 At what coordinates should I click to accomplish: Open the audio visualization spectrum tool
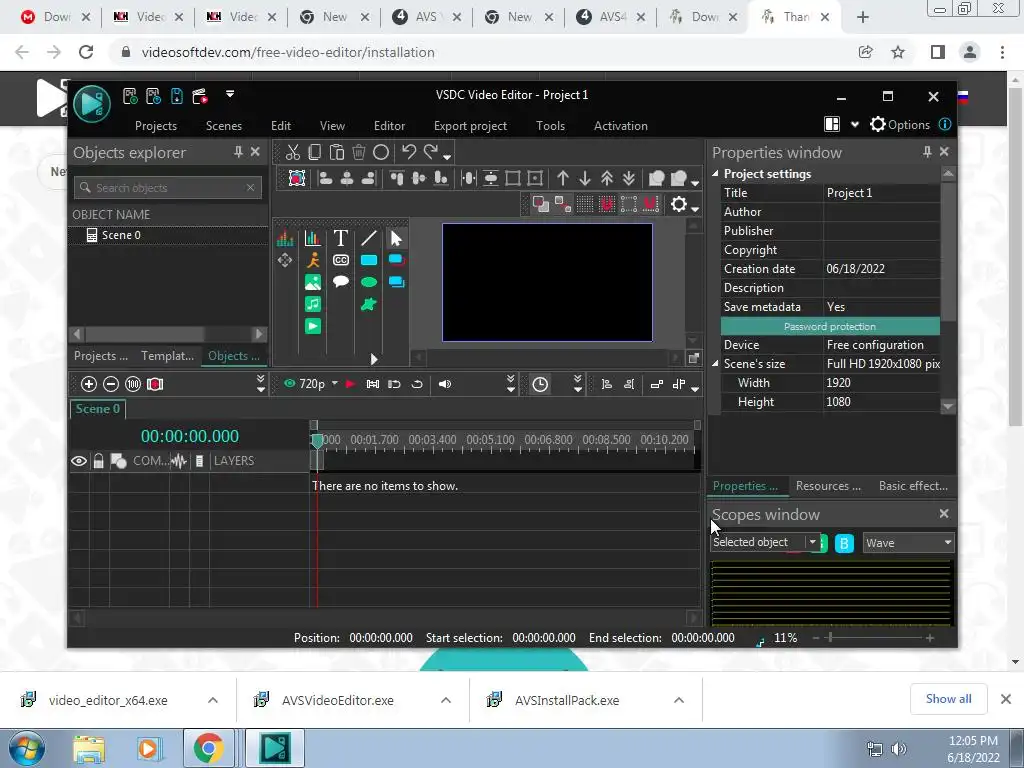pyautogui.click(x=285, y=238)
